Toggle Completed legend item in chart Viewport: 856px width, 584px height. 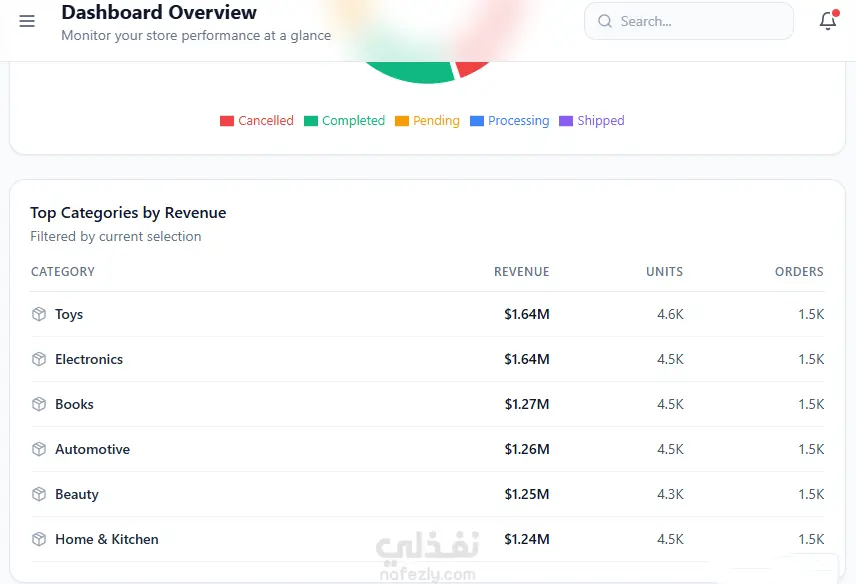coord(344,121)
